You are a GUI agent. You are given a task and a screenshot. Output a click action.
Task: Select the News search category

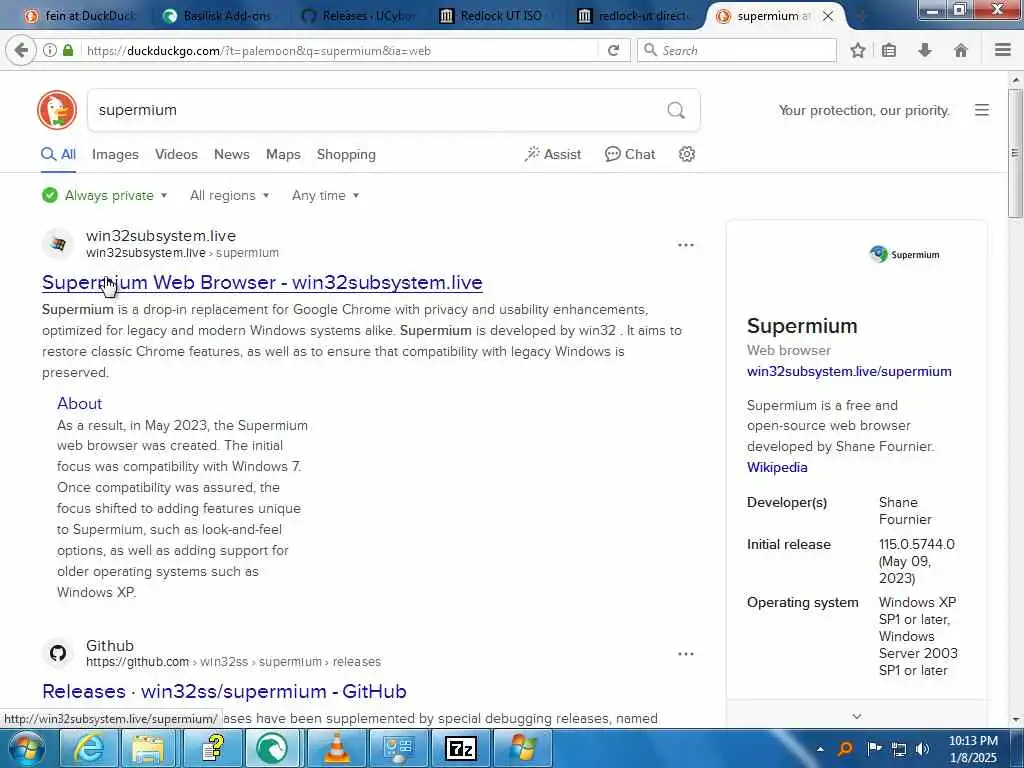[x=232, y=154]
